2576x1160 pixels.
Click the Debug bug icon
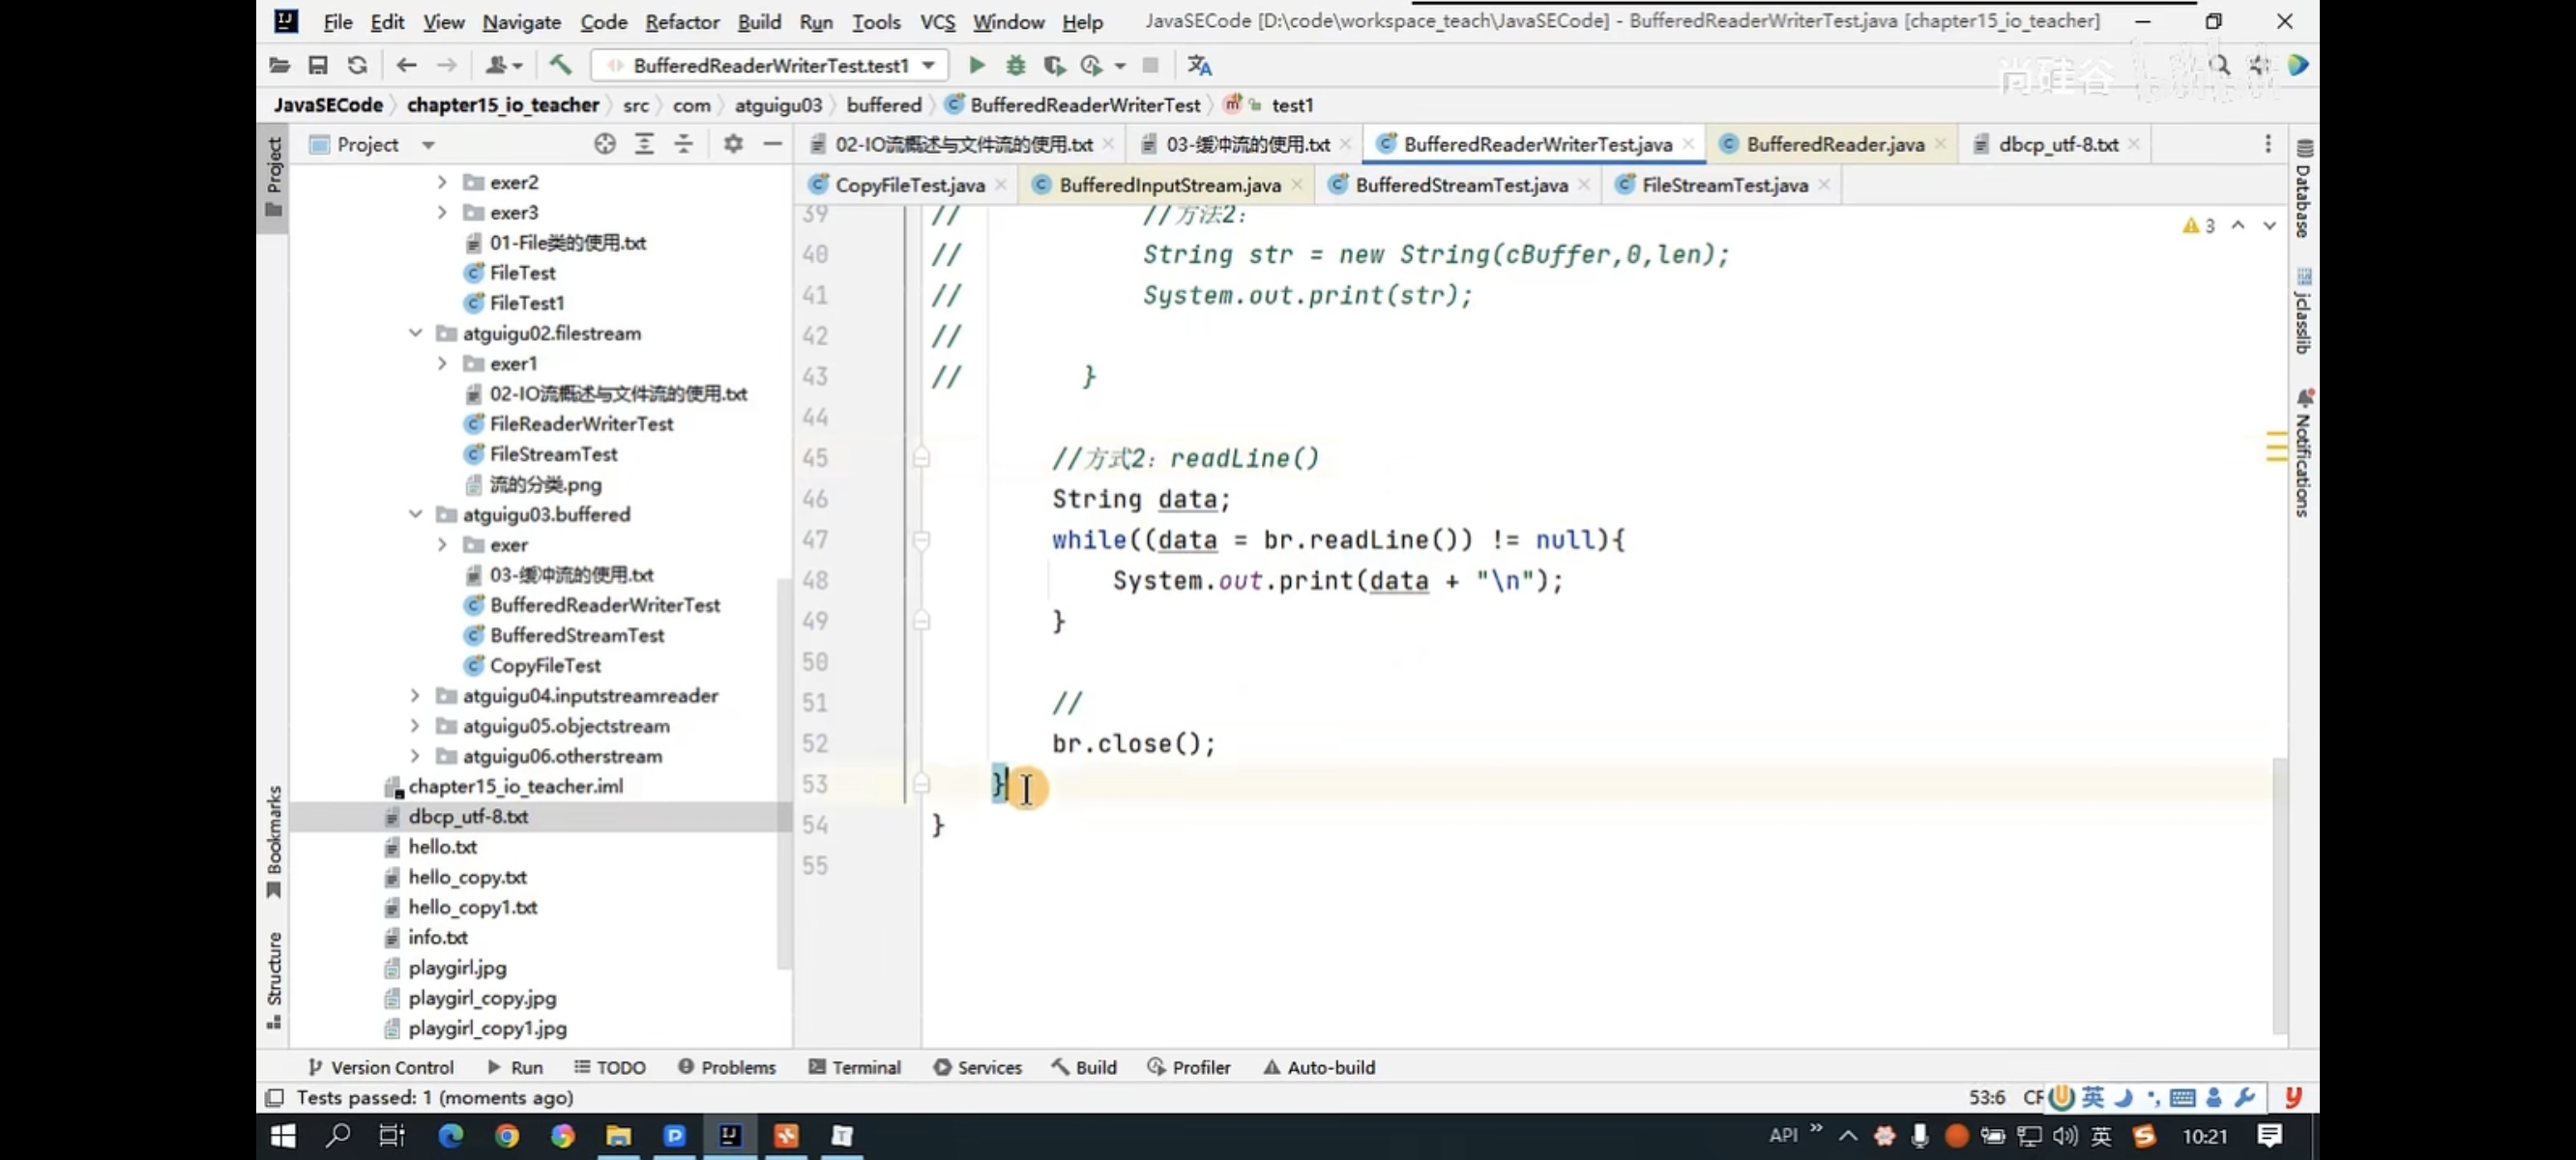pos(1015,66)
